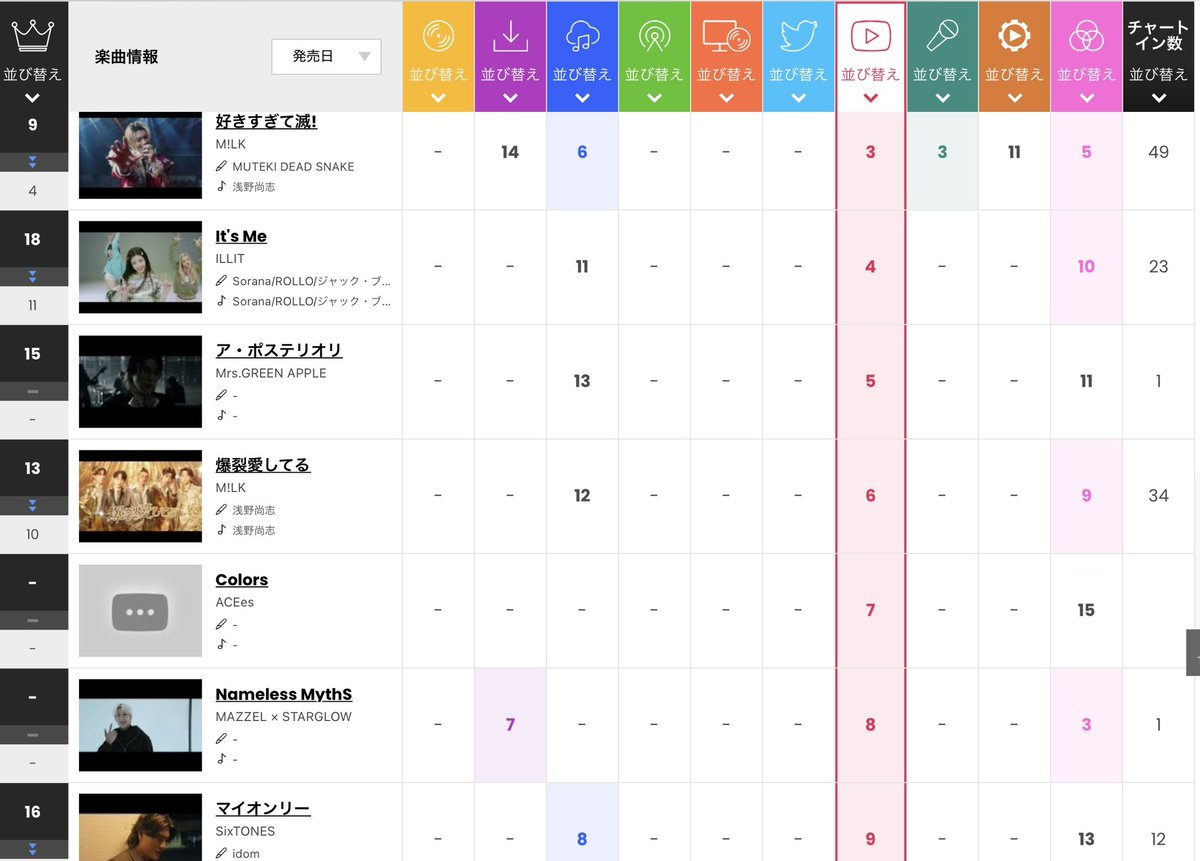Open the 発売日 dropdown
This screenshot has width=1200, height=861.
tap(326, 56)
